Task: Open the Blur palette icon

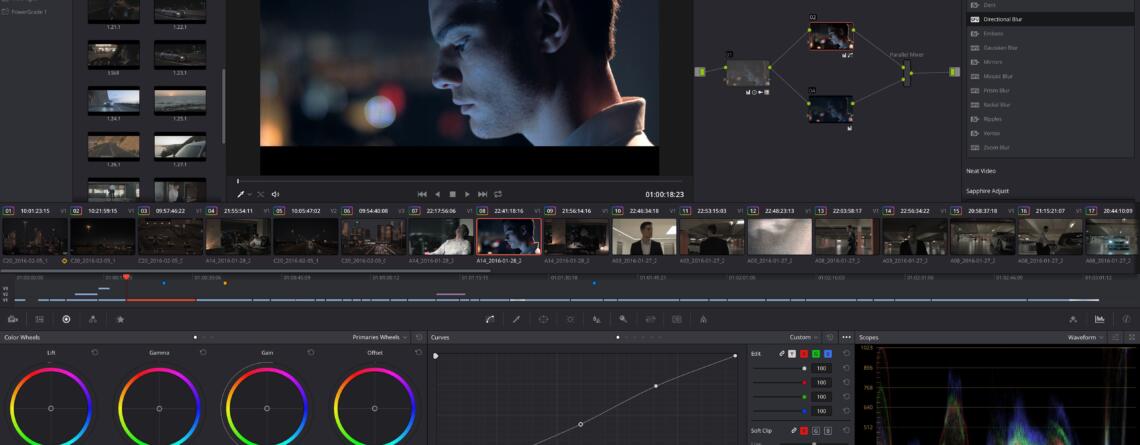Action: click(x=596, y=318)
